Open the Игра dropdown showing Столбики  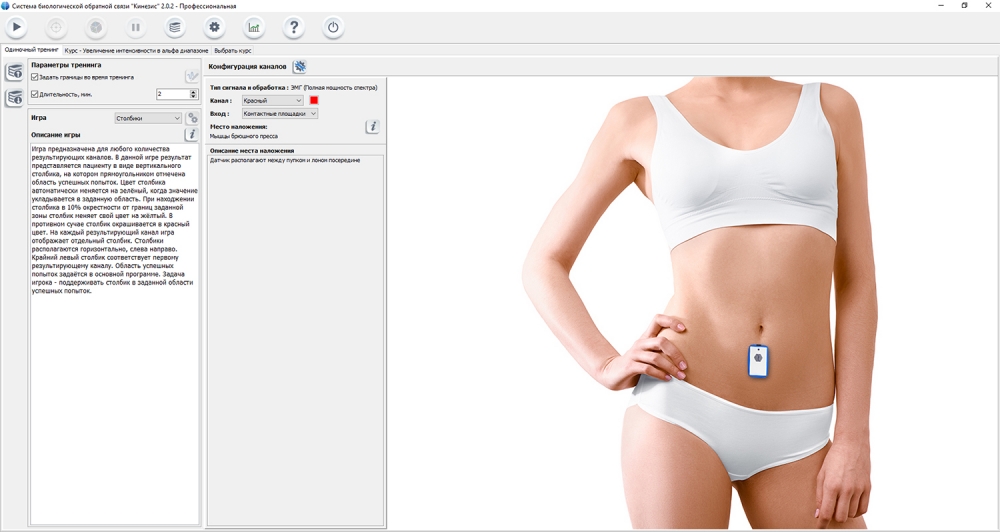pyautogui.click(x=148, y=118)
